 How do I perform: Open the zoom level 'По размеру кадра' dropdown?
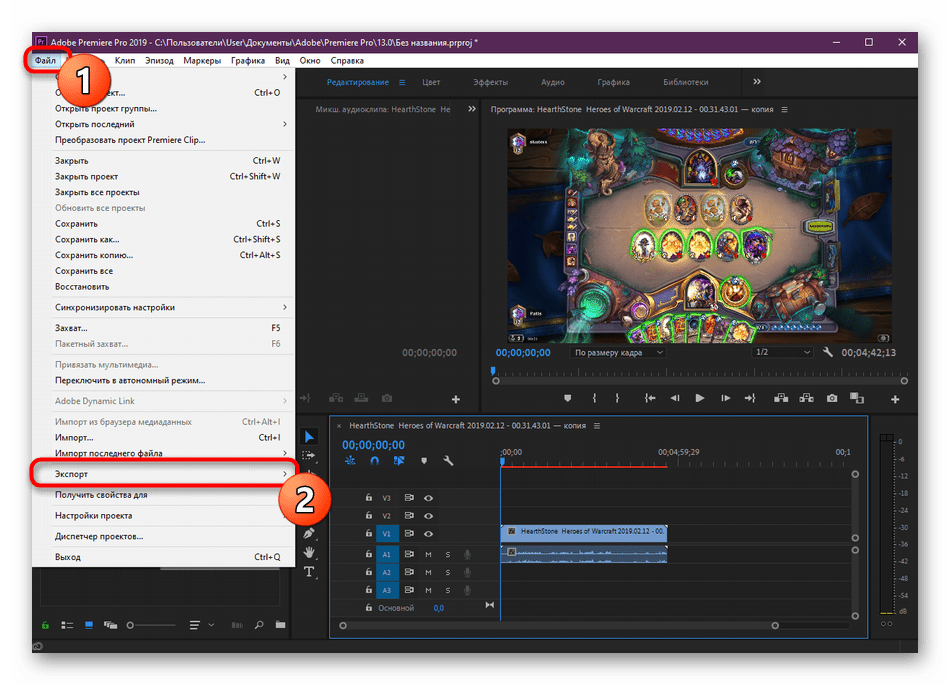click(x=618, y=352)
